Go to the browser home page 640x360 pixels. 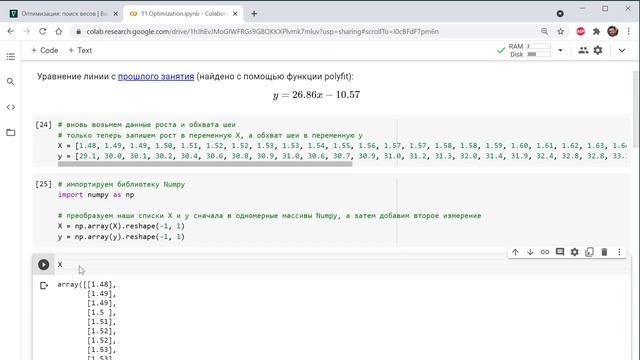59,31
